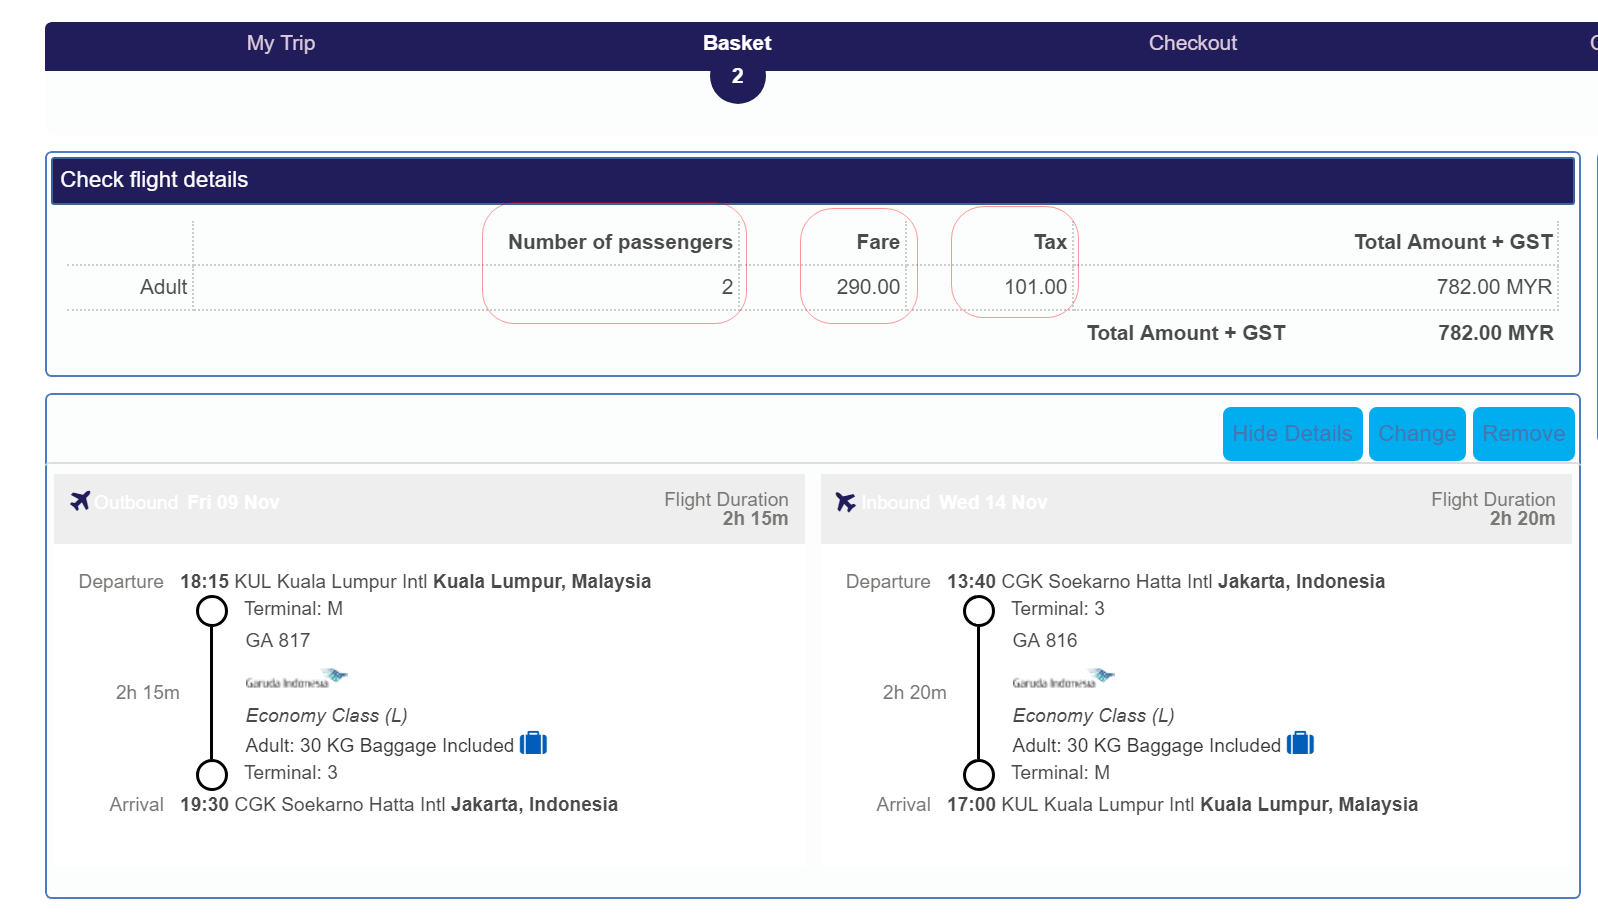Click the 782.00 MYR total amount
Image resolution: width=1598 pixels, height=920 pixels.
(1496, 333)
